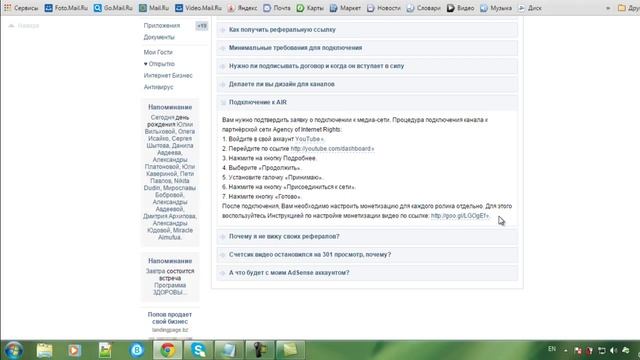Expand 'Делаете ли вы дизайн для каналов'
The height and width of the screenshot is (360, 640).
[x=367, y=84]
